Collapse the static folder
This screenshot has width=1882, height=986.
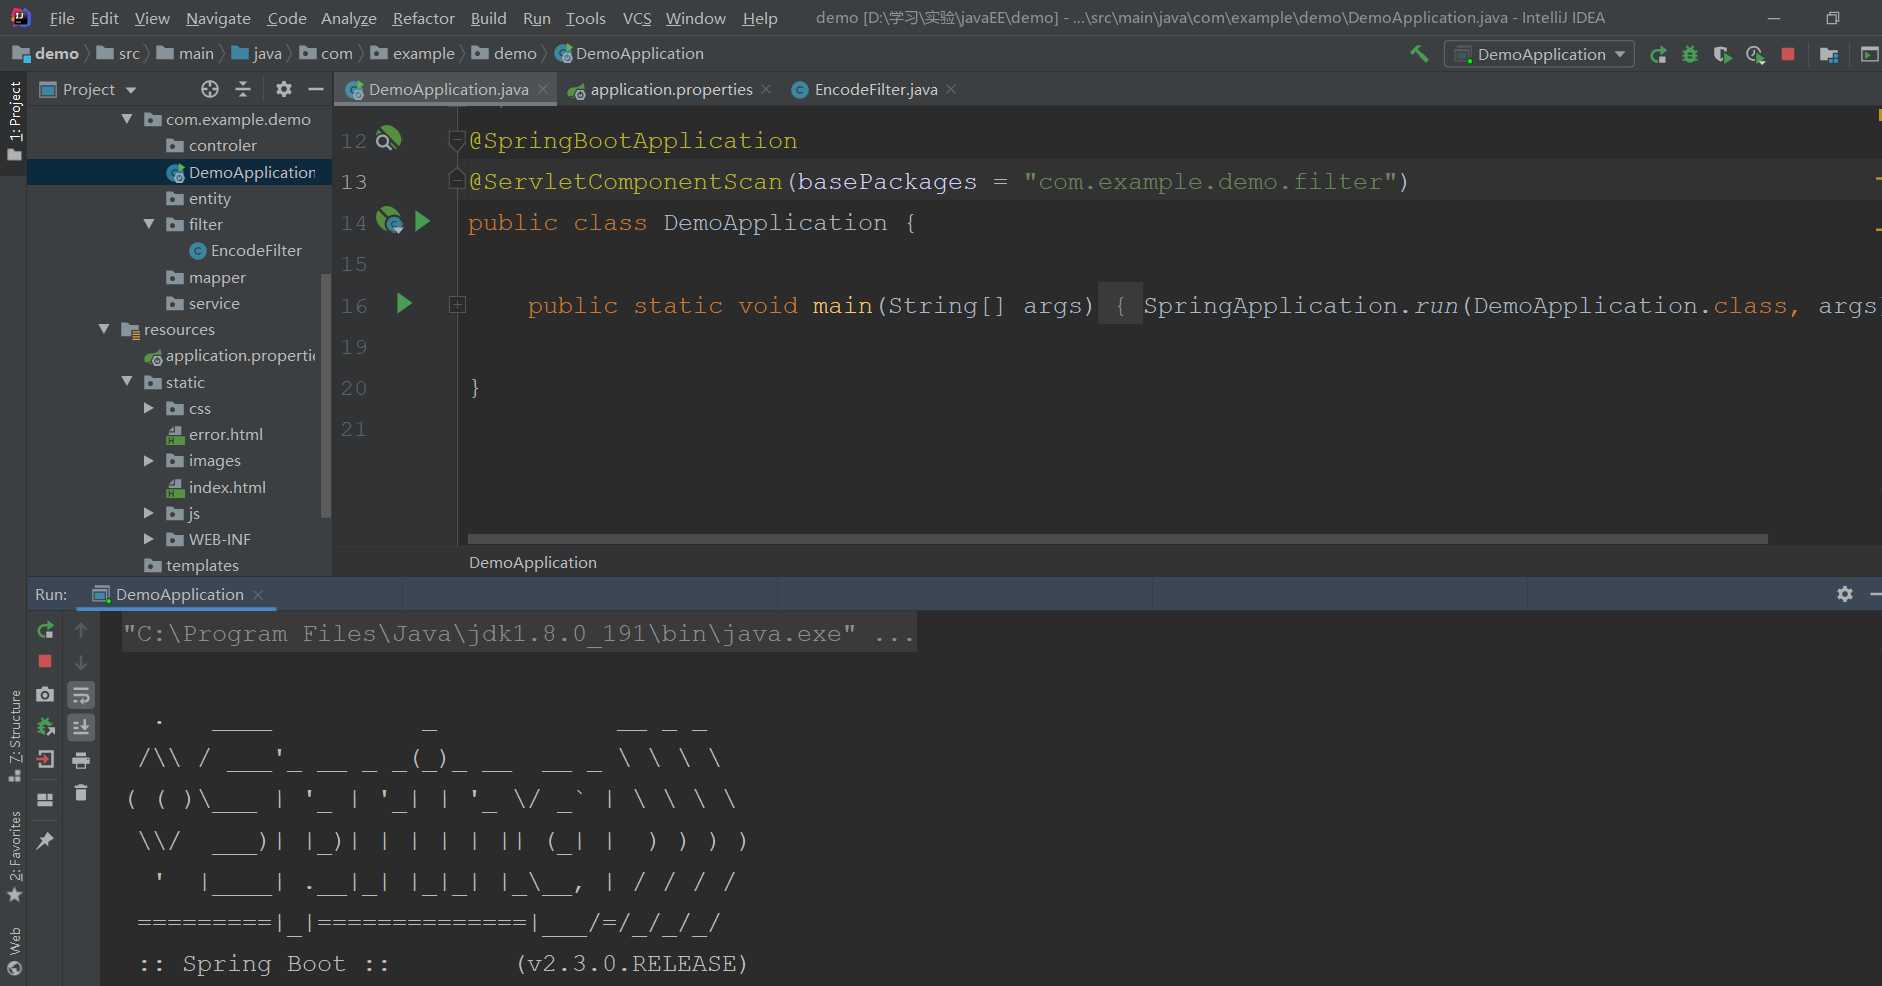pyautogui.click(x=127, y=382)
